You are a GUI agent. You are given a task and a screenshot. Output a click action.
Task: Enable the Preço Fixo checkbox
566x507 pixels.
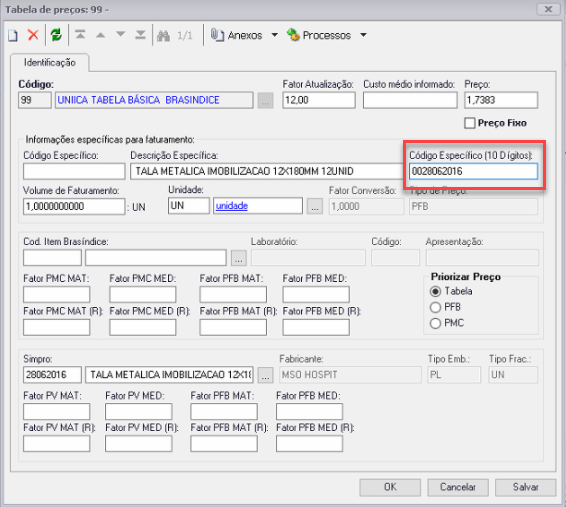pos(470,123)
